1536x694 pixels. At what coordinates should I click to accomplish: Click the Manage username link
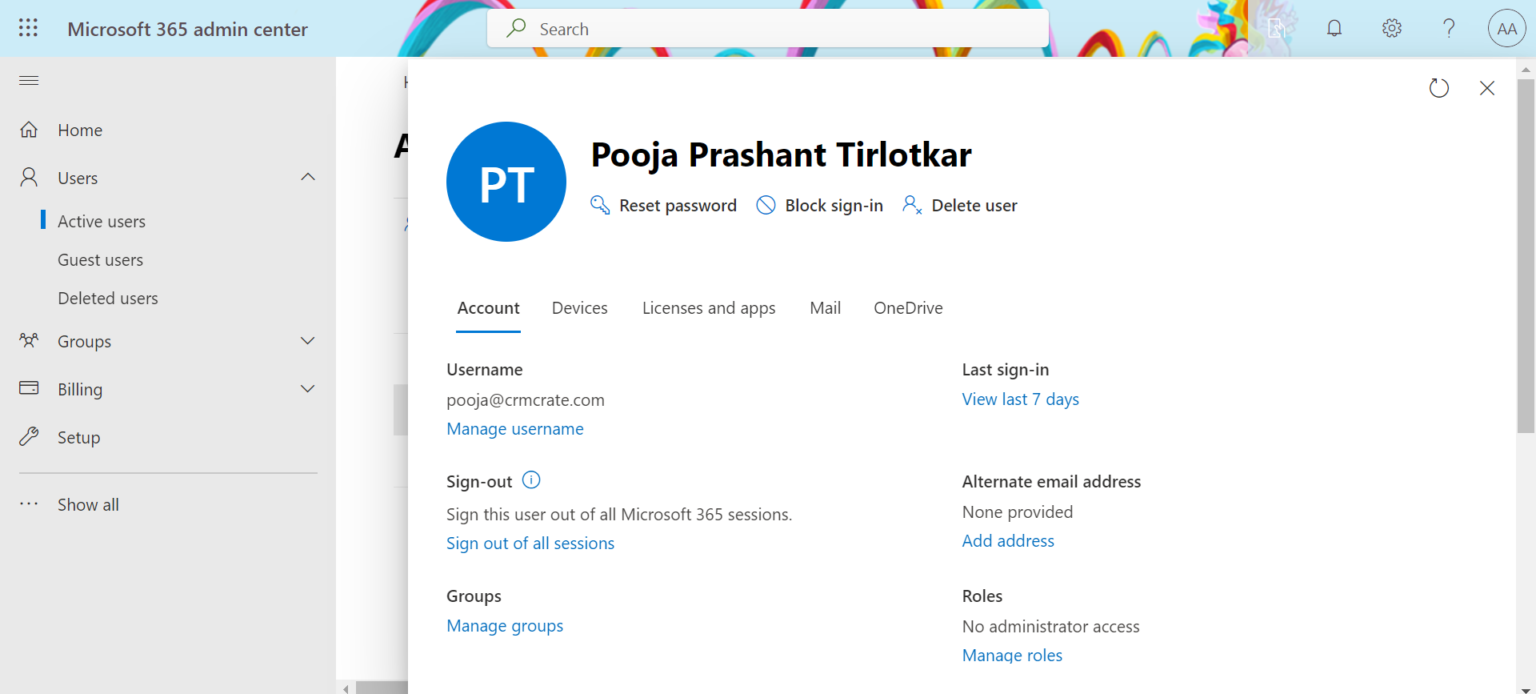tap(515, 429)
